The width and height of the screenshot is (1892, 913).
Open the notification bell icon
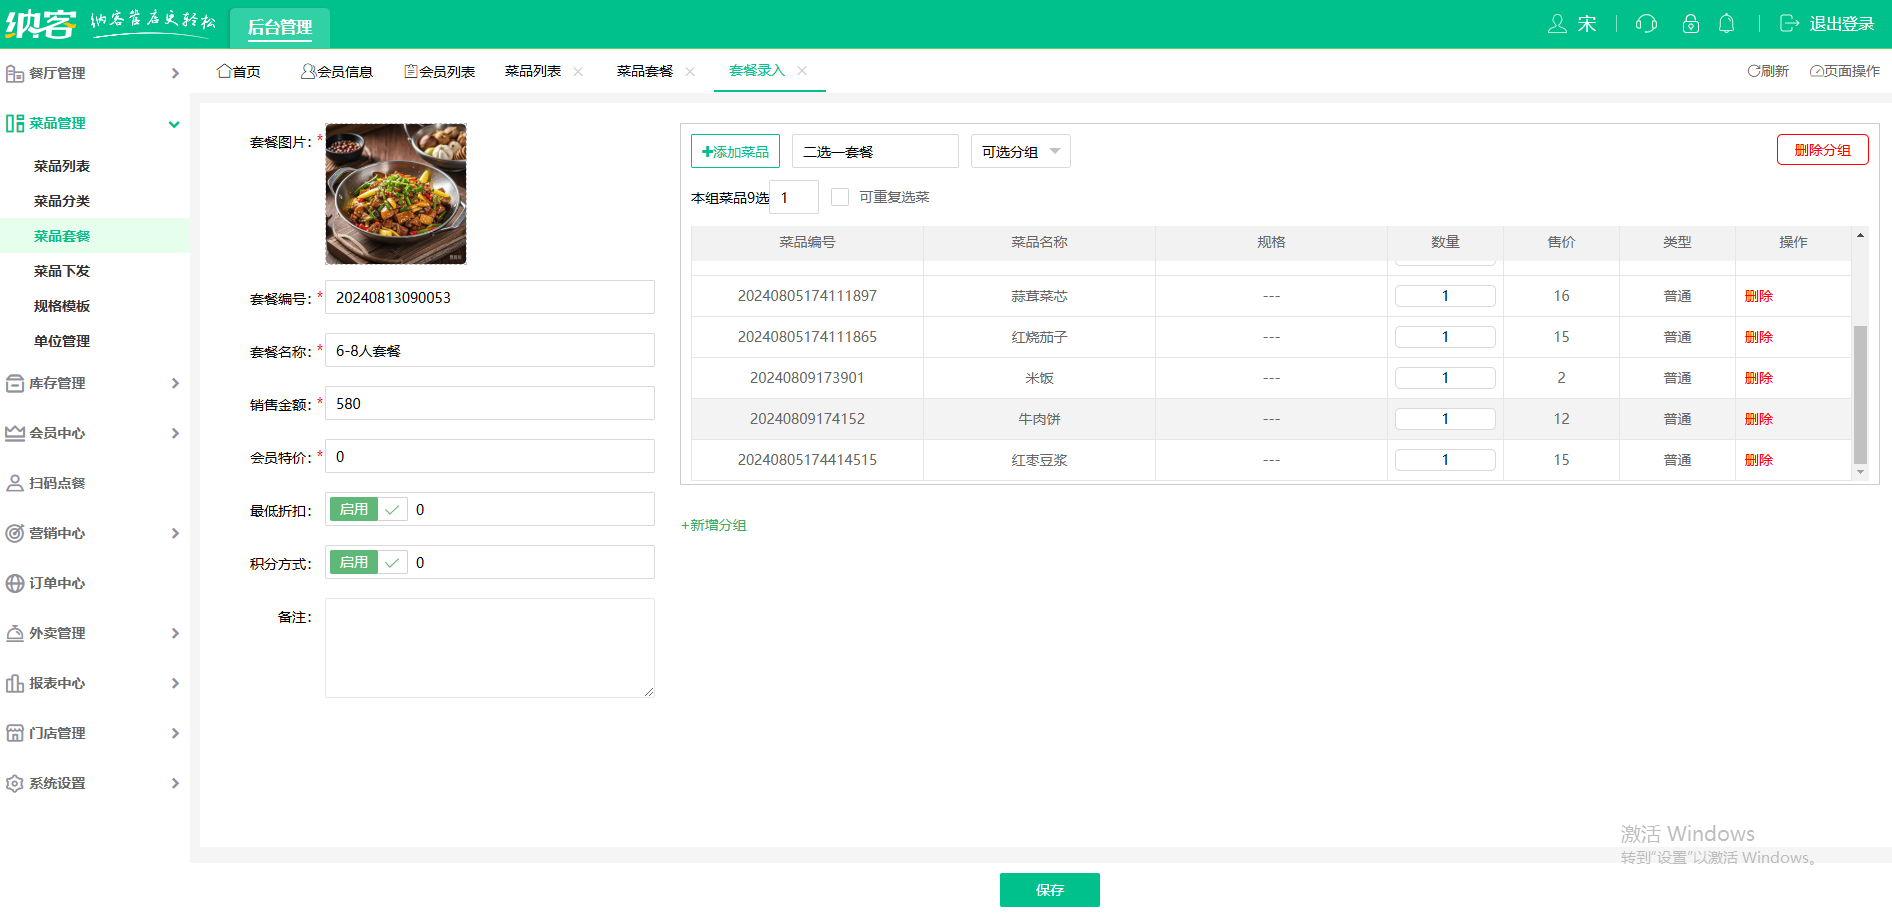pyautogui.click(x=1726, y=24)
